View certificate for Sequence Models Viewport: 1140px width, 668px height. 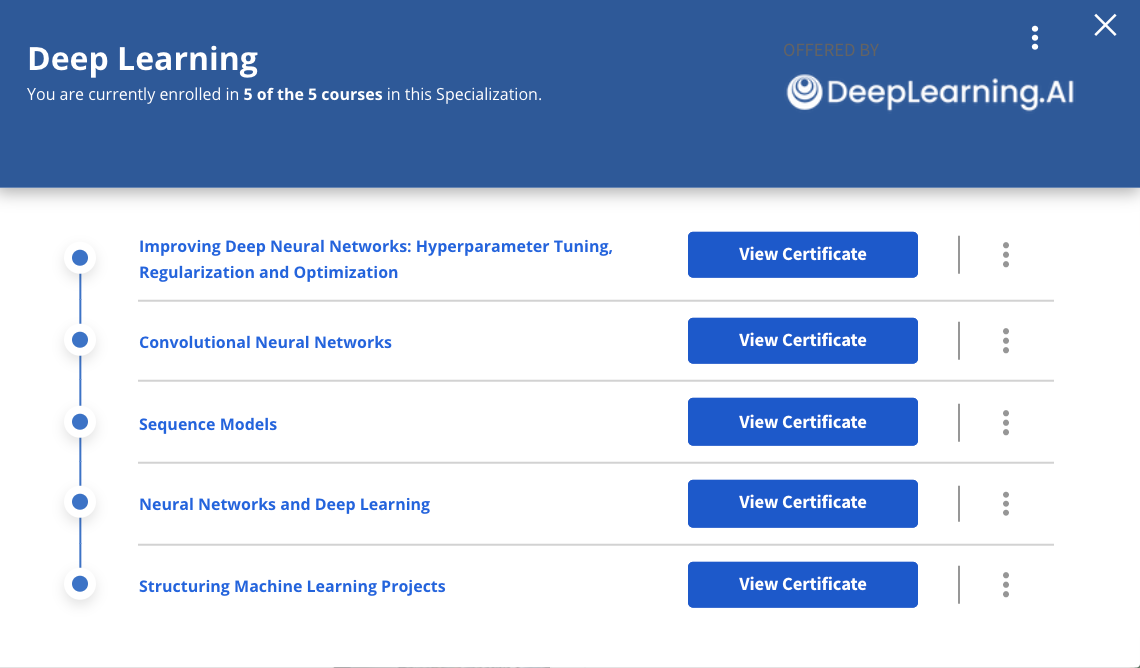tap(802, 421)
